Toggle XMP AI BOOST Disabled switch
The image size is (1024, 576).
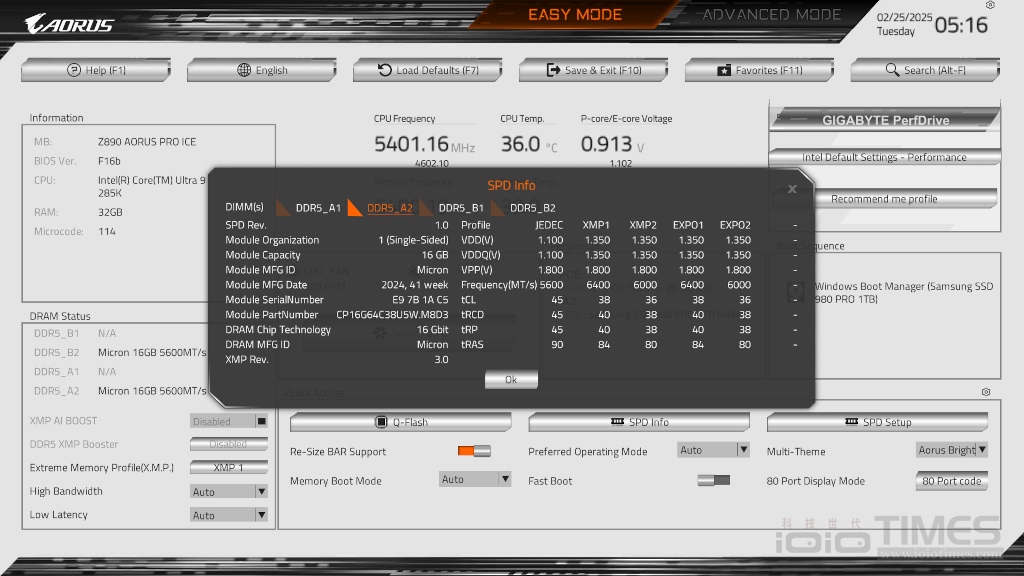point(229,421)
